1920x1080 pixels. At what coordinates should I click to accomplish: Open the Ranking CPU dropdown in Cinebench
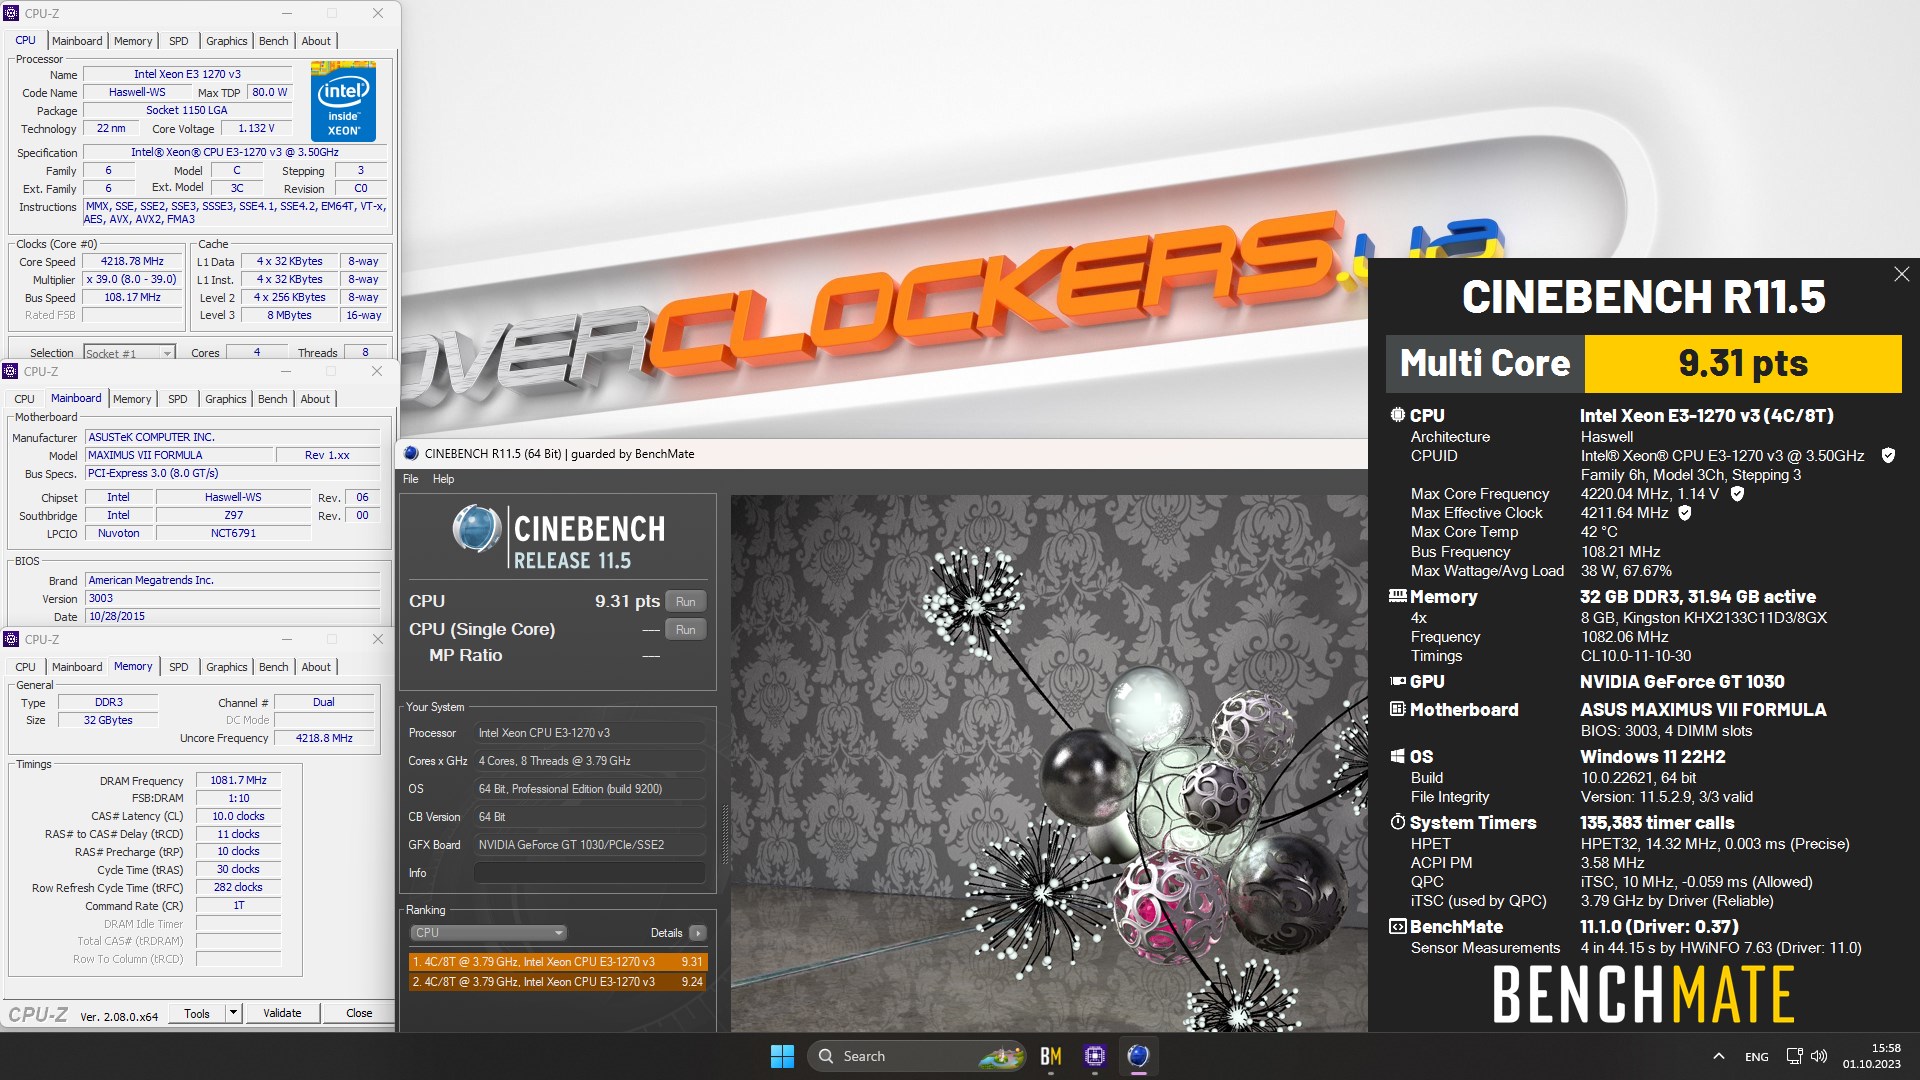(x=488, y=933)
